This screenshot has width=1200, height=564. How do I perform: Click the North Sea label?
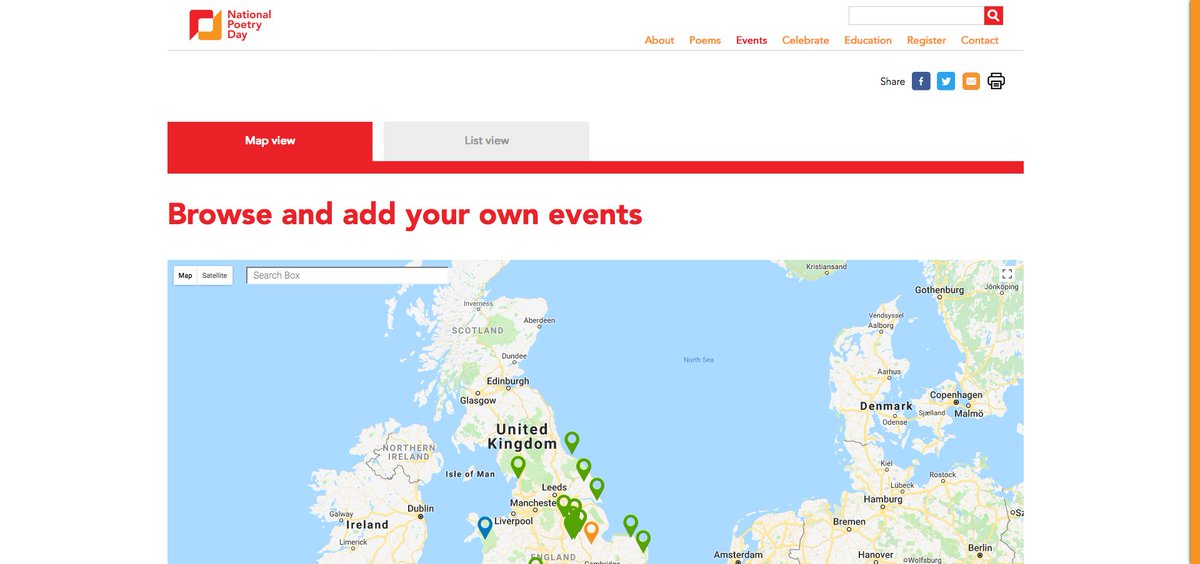[699, 360]
